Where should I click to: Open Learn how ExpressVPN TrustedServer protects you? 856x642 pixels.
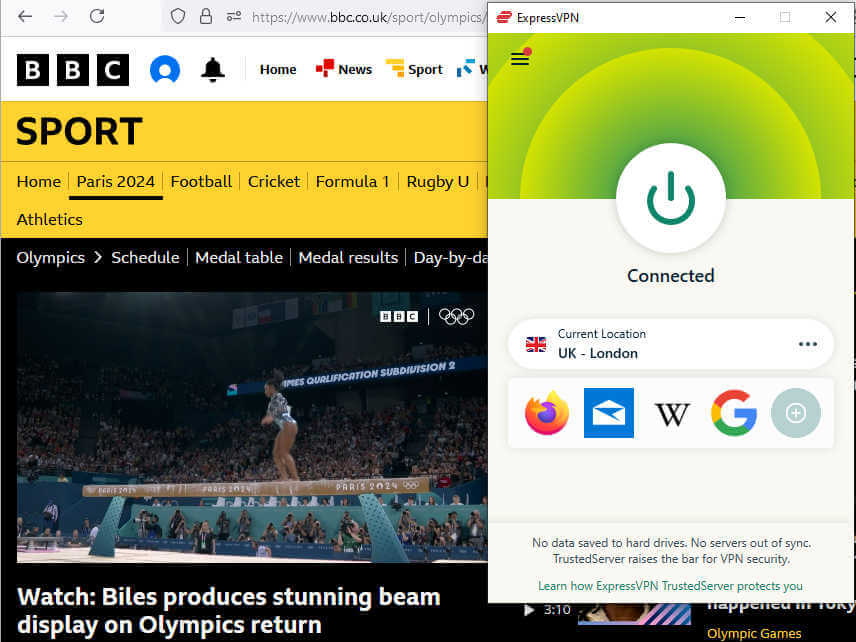click(670, 586)
